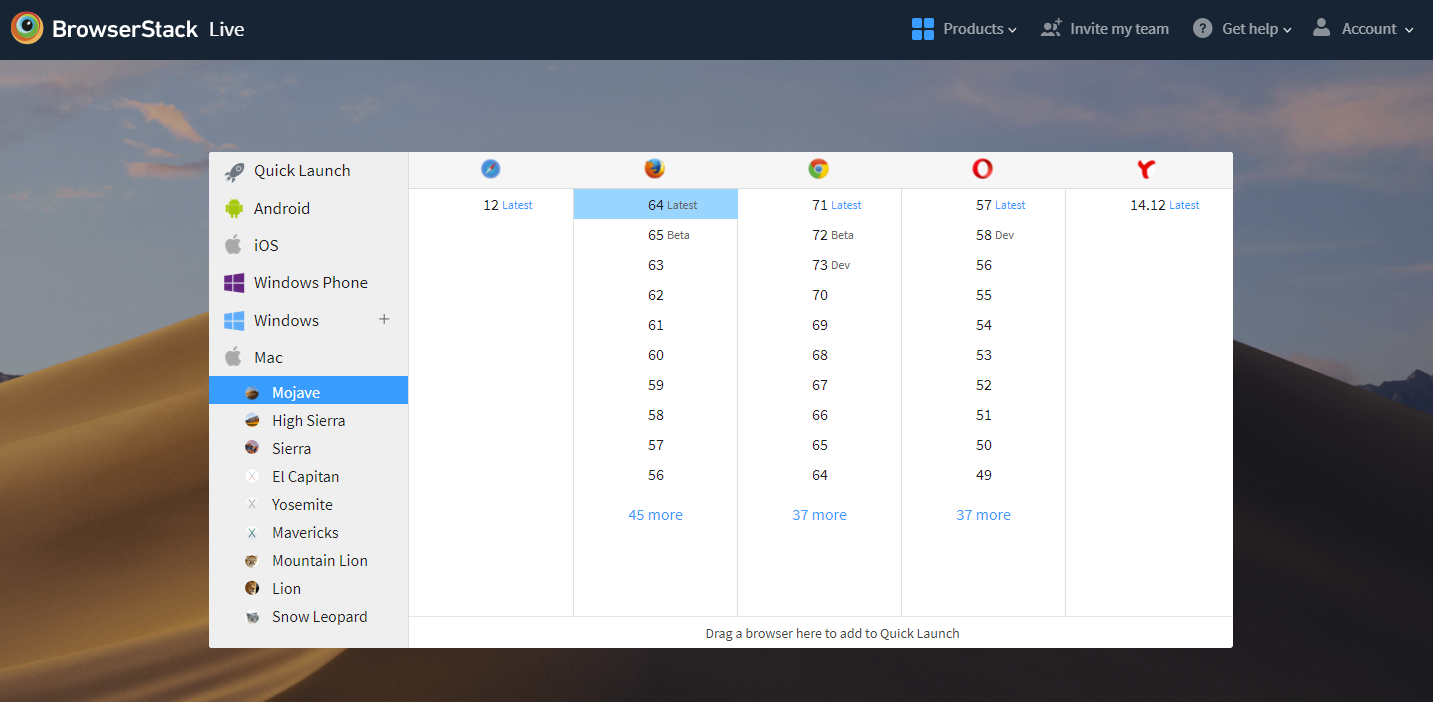The width and height of the screenshot is (1433, 702).
Task: Select the Yandex browser column icon
Action: pos(1147,169)
